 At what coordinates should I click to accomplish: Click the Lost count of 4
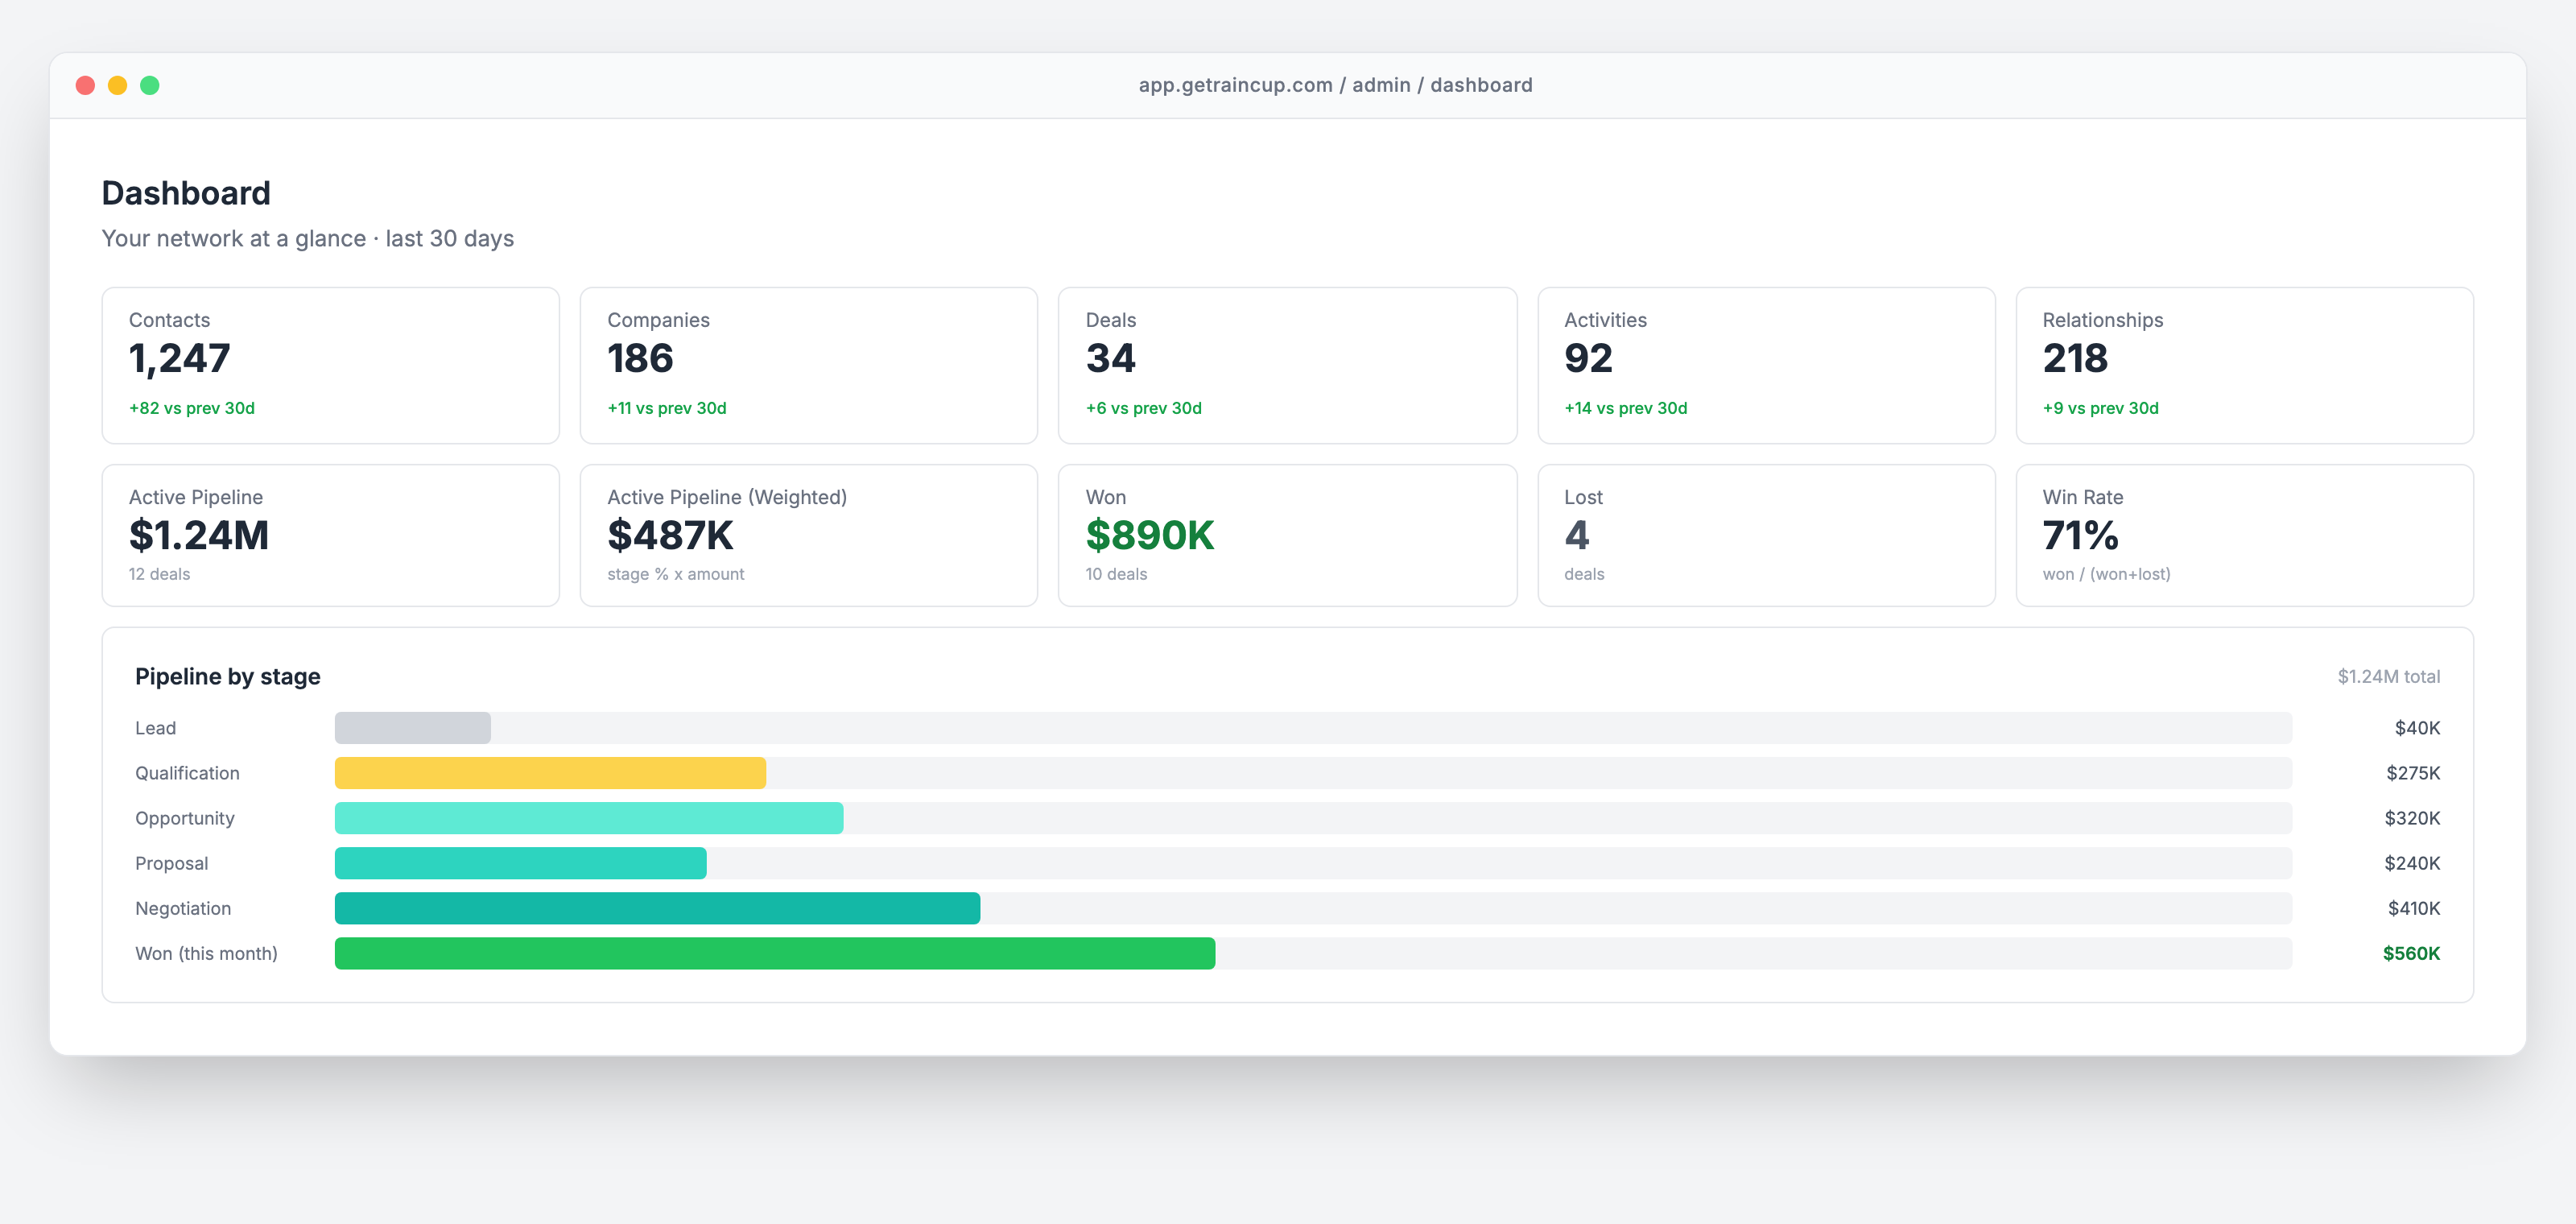(x=1577, y=535)
